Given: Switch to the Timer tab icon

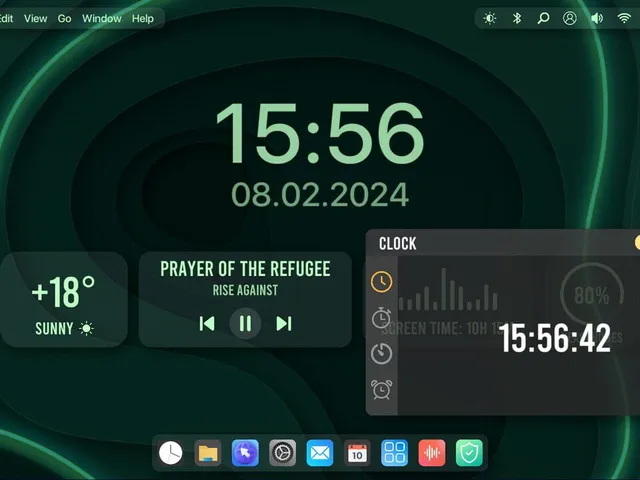Looking at the screenshot, I should point(381,353).
